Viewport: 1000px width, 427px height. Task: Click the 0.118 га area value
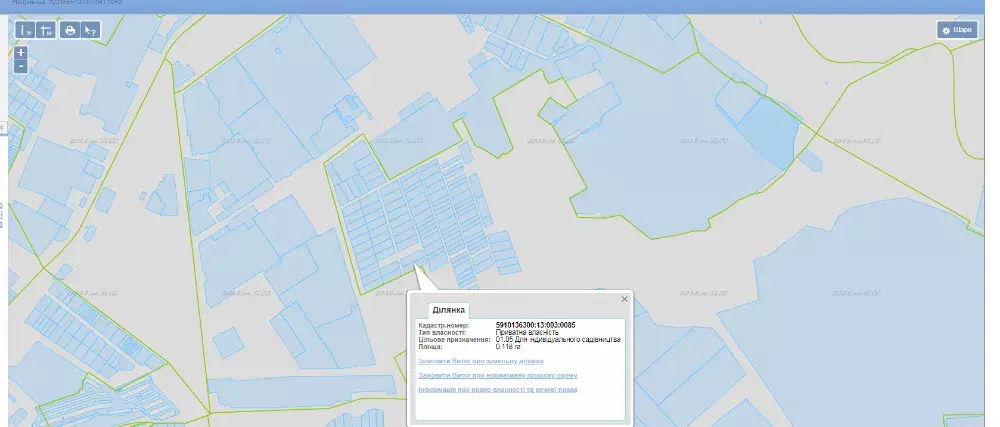point(510,347)
